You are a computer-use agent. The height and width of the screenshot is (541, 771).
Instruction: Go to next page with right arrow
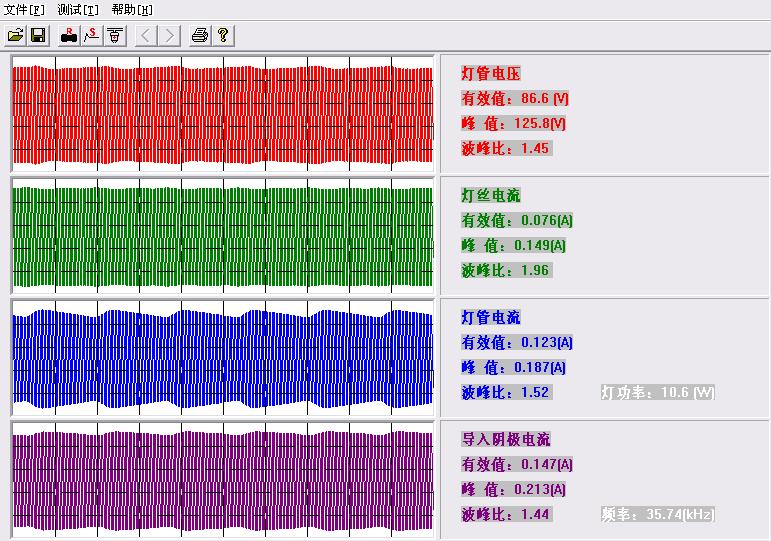coord(169,35)
